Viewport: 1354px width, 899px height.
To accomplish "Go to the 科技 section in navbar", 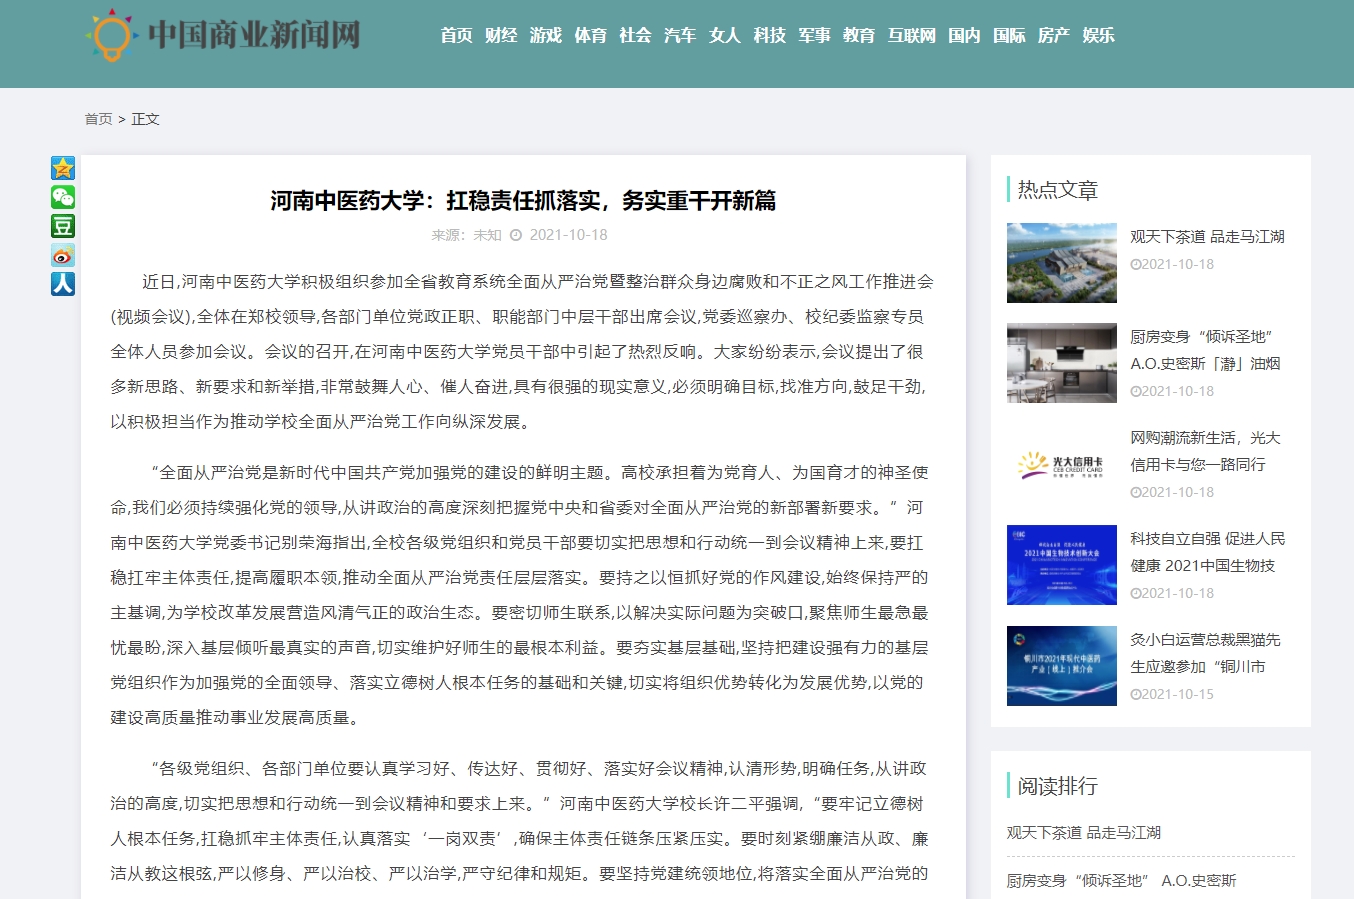I will point(769,36).
